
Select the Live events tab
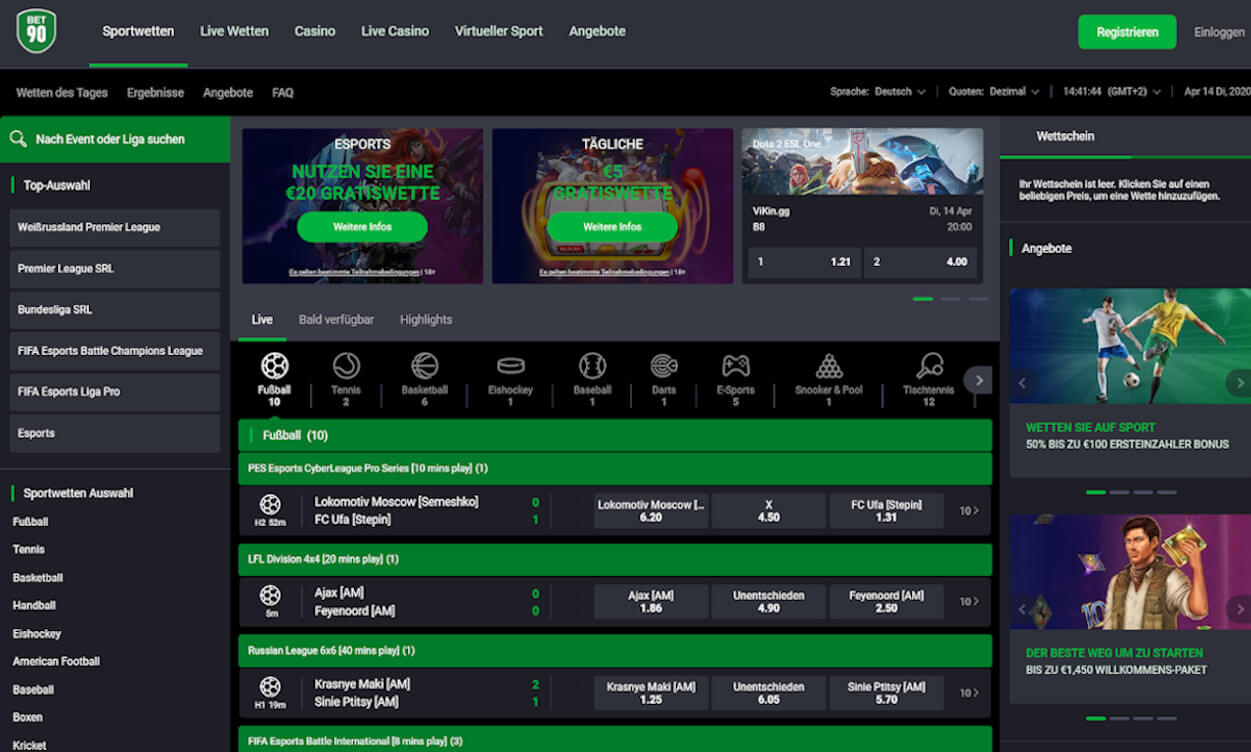pos(262,320)
